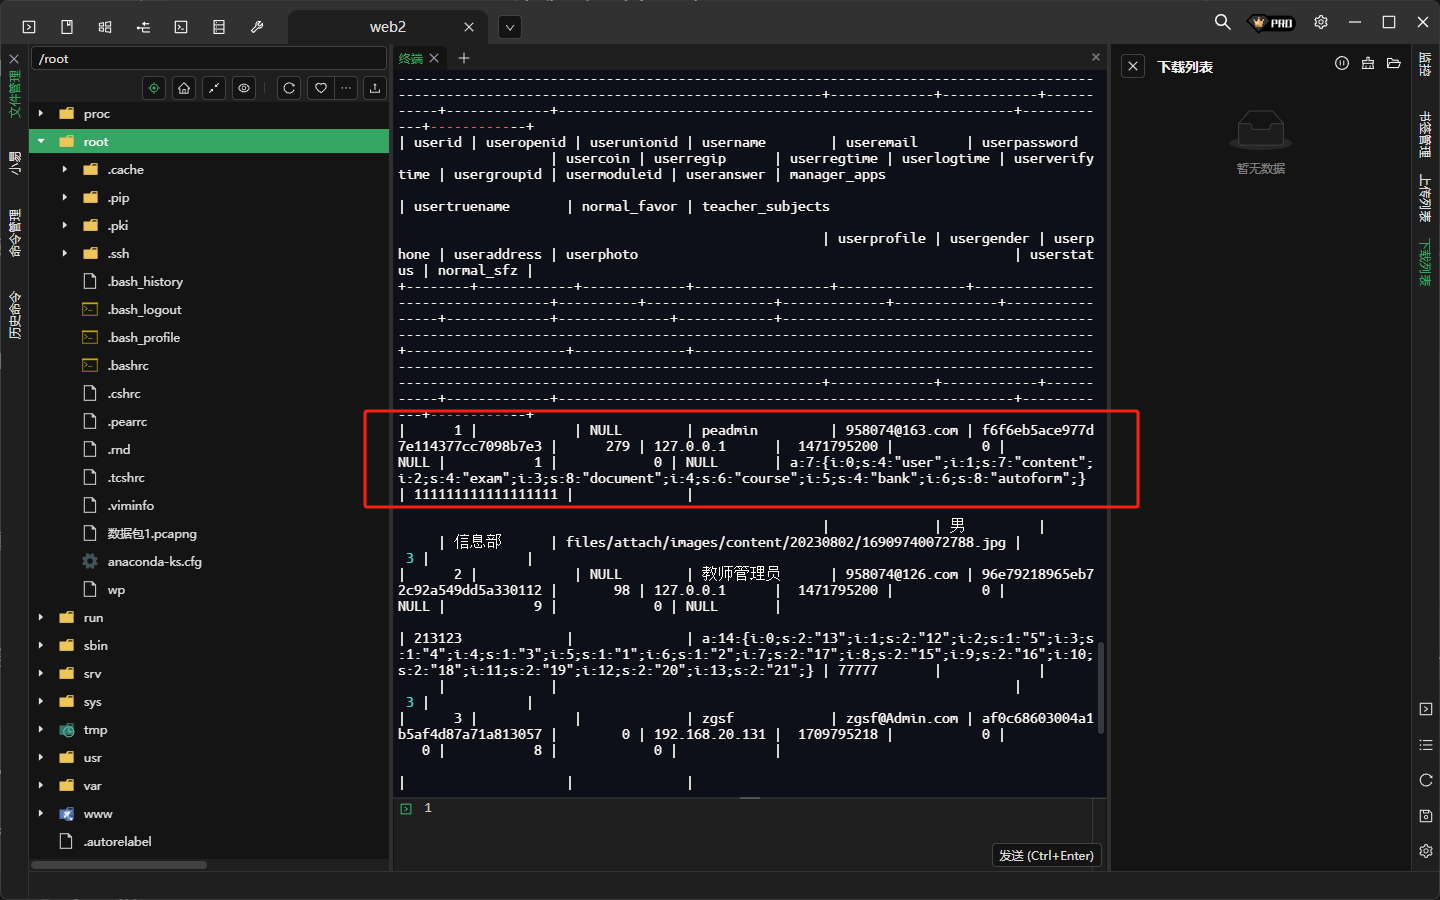Add a new terminal tab with plus
1440x900 pixels.
click(x=464, y=58)
